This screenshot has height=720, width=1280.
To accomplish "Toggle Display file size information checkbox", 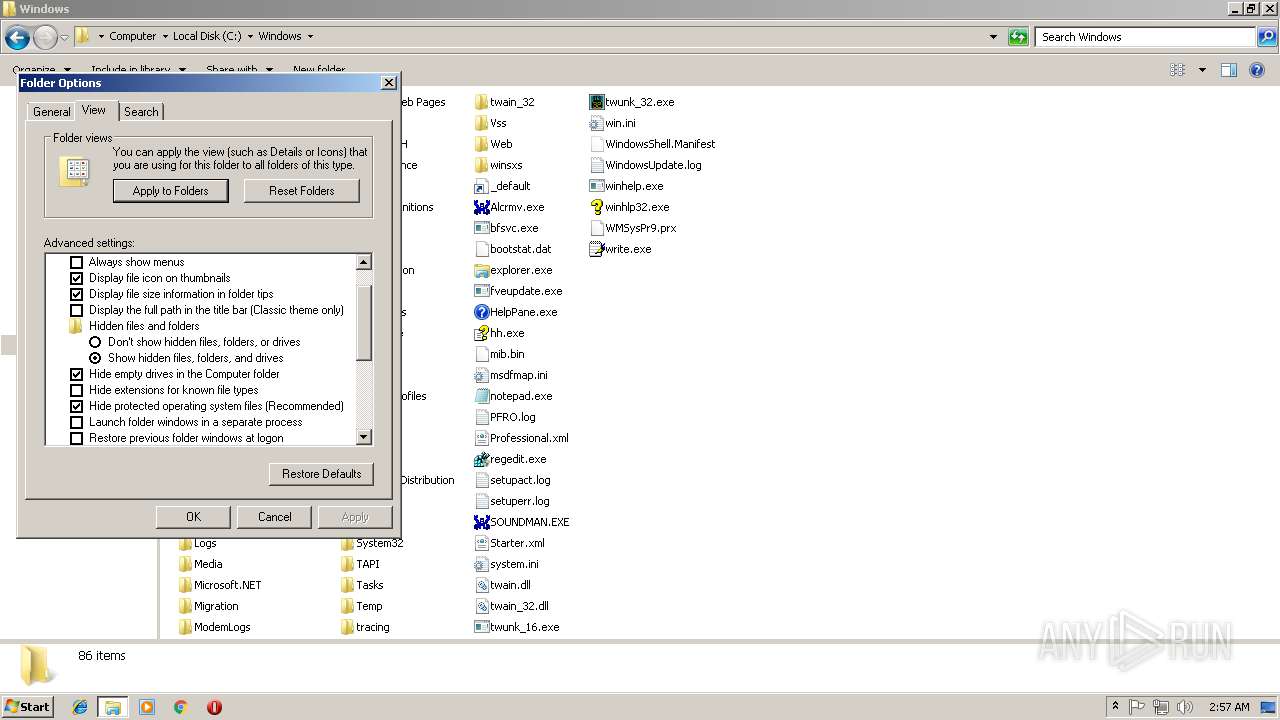I will pyautogui.click(x=76, y=294).
